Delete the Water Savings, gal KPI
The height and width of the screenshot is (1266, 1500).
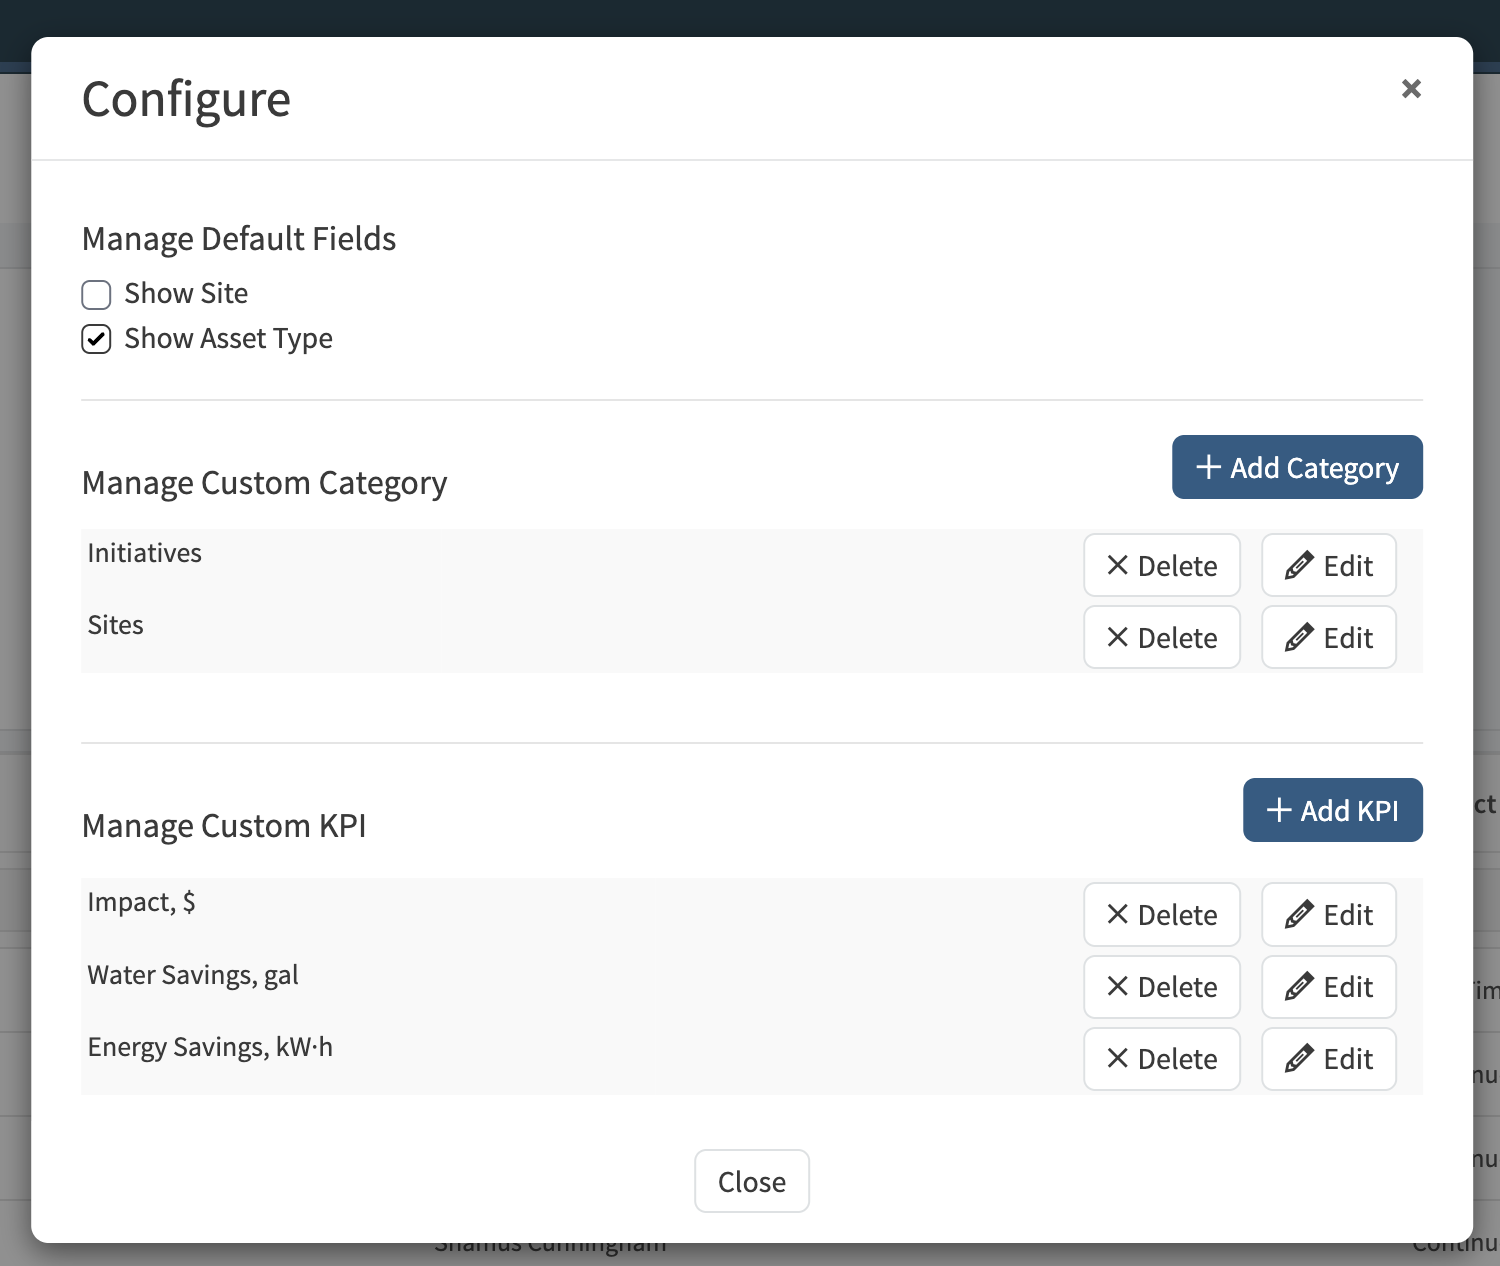pyautogui.click(x=1162, y=987)
